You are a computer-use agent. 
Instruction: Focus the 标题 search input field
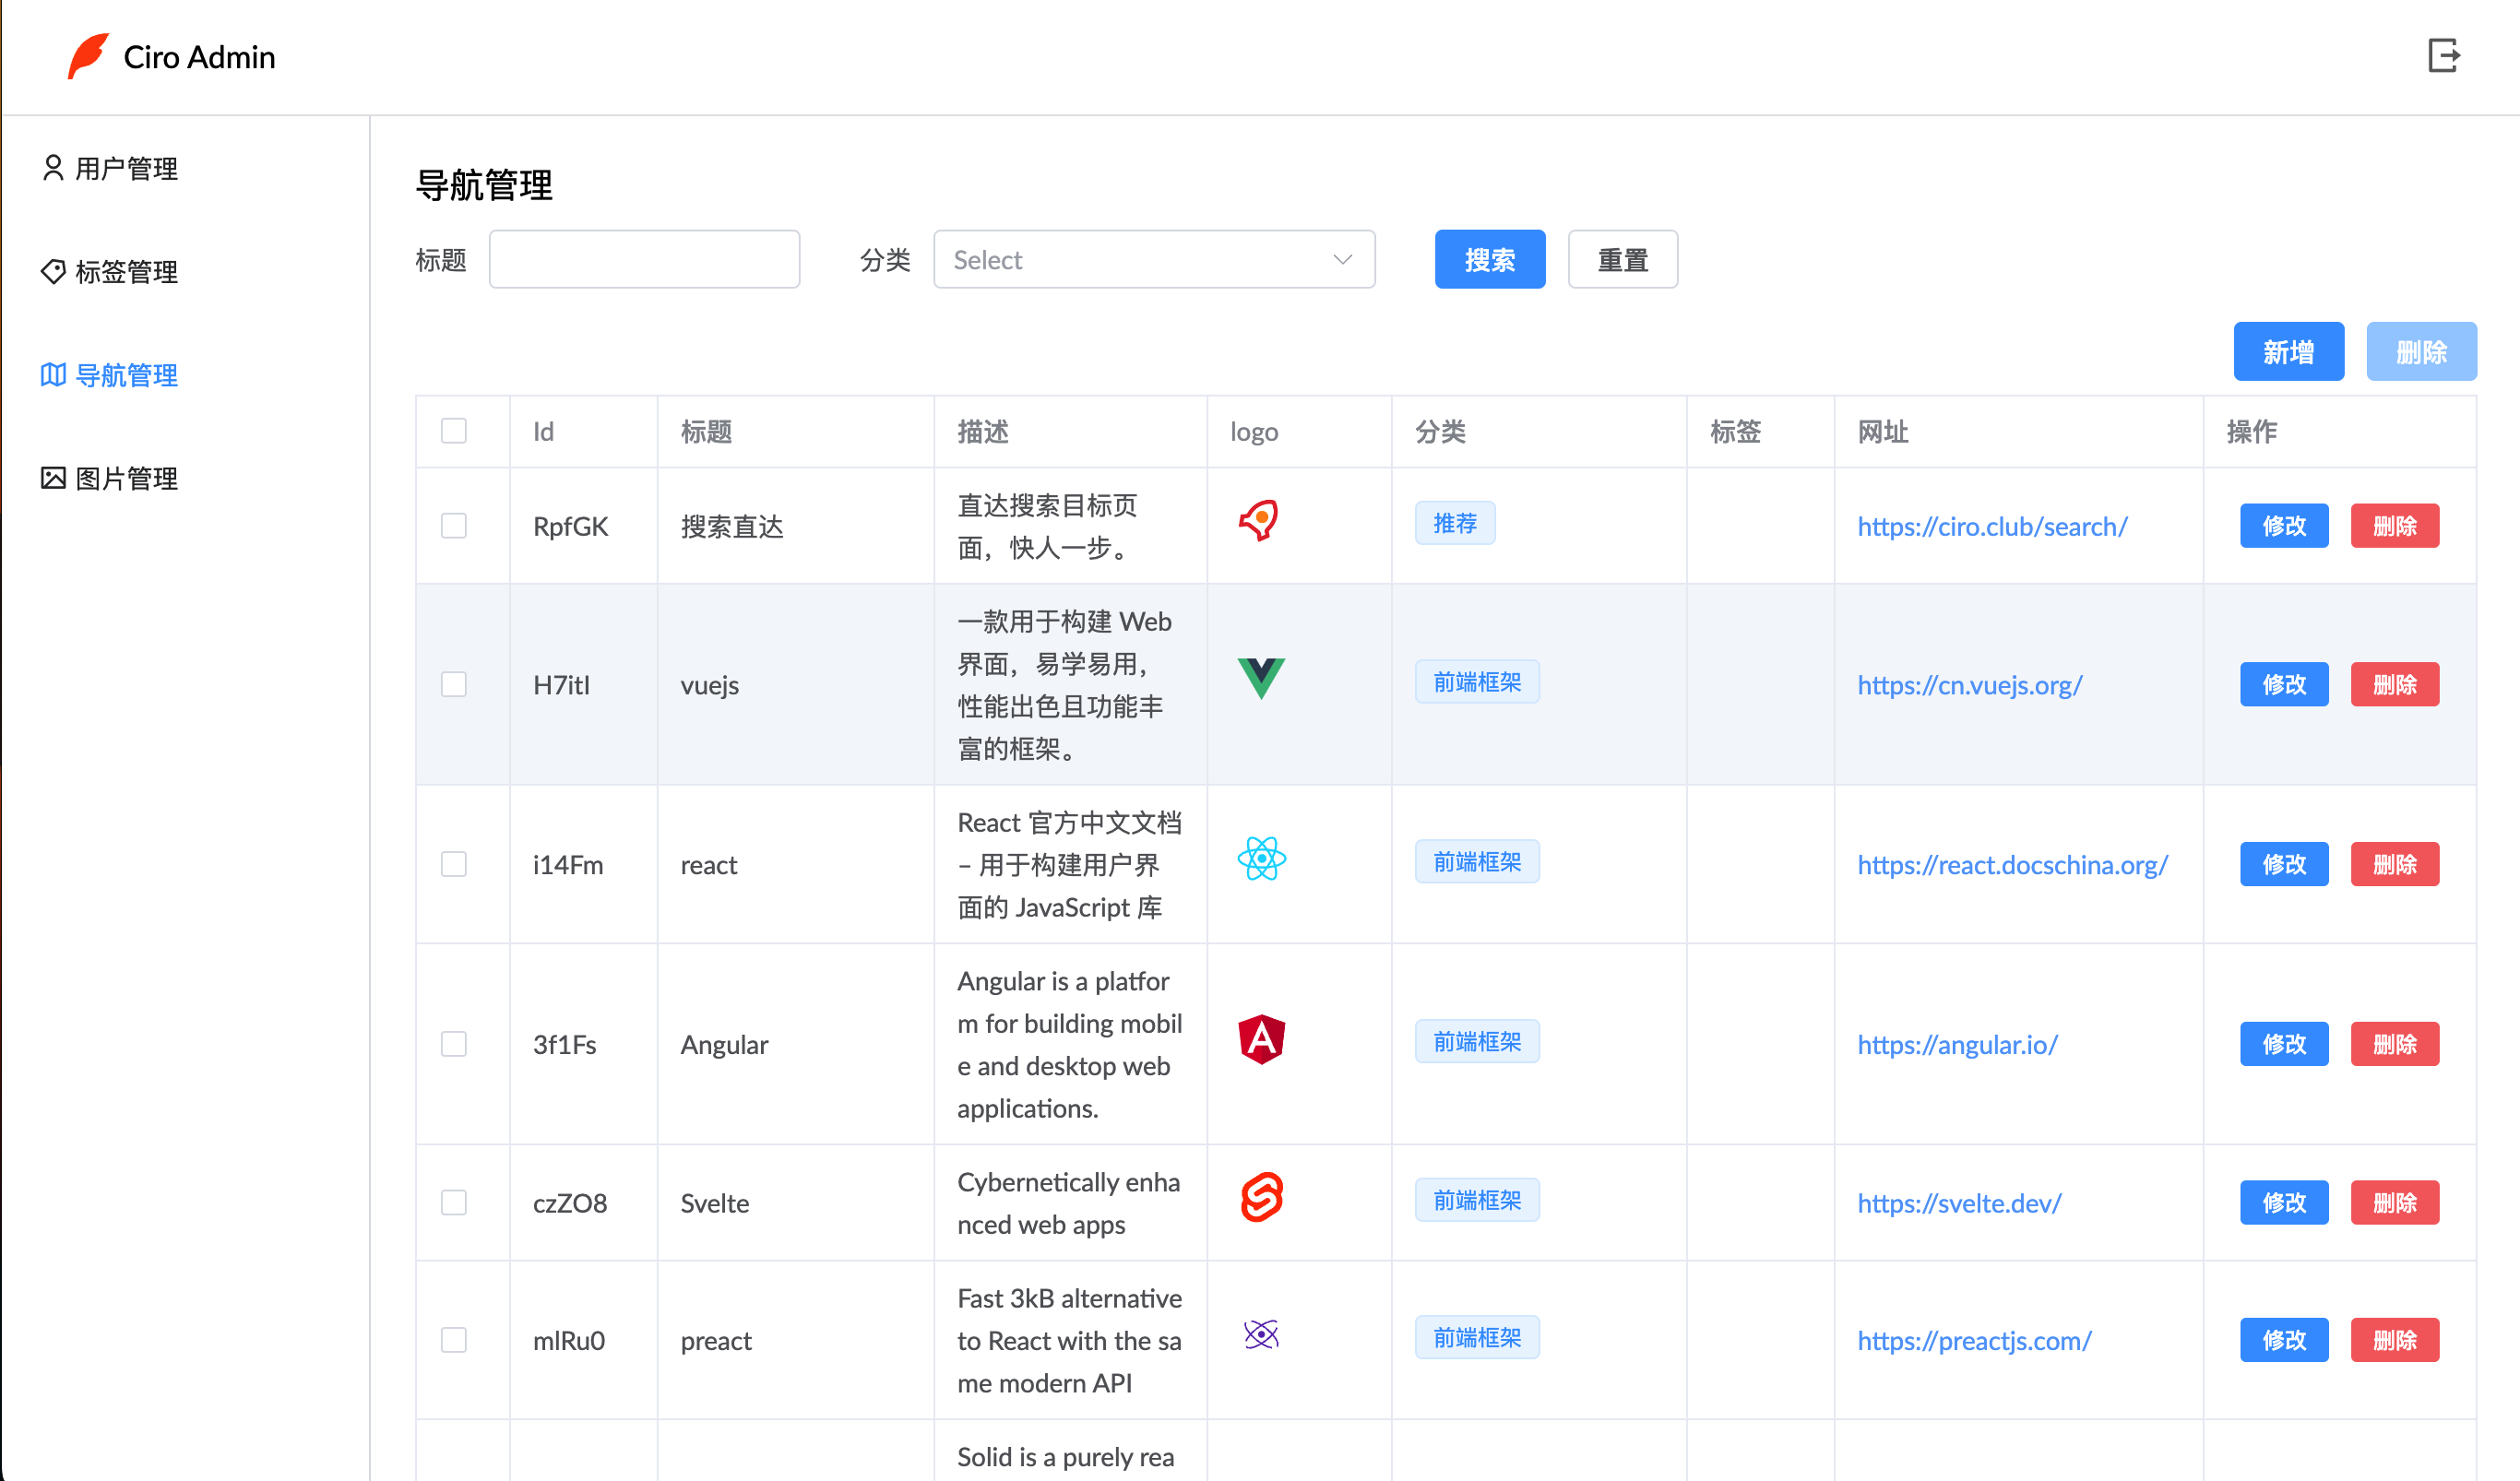click(x=644, y=260)
